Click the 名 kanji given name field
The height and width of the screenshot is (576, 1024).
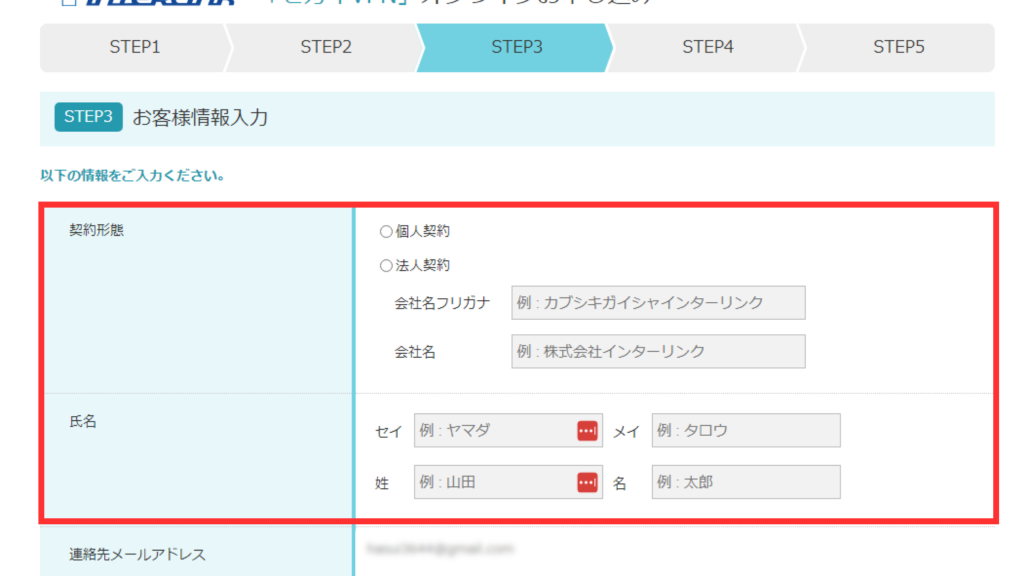tap(745, 483)
